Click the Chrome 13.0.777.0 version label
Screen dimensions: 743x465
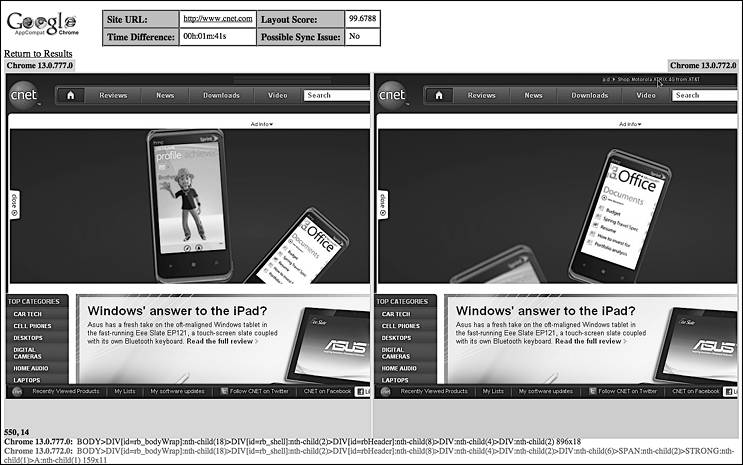40,65
